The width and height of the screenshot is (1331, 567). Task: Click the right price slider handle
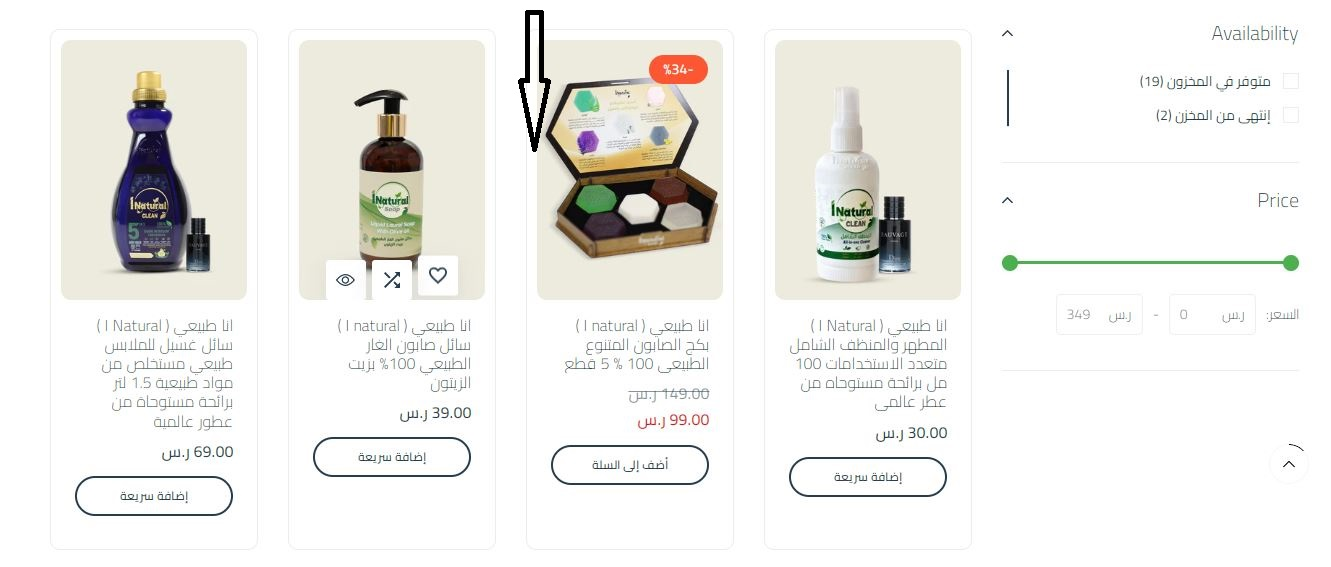1291,263
